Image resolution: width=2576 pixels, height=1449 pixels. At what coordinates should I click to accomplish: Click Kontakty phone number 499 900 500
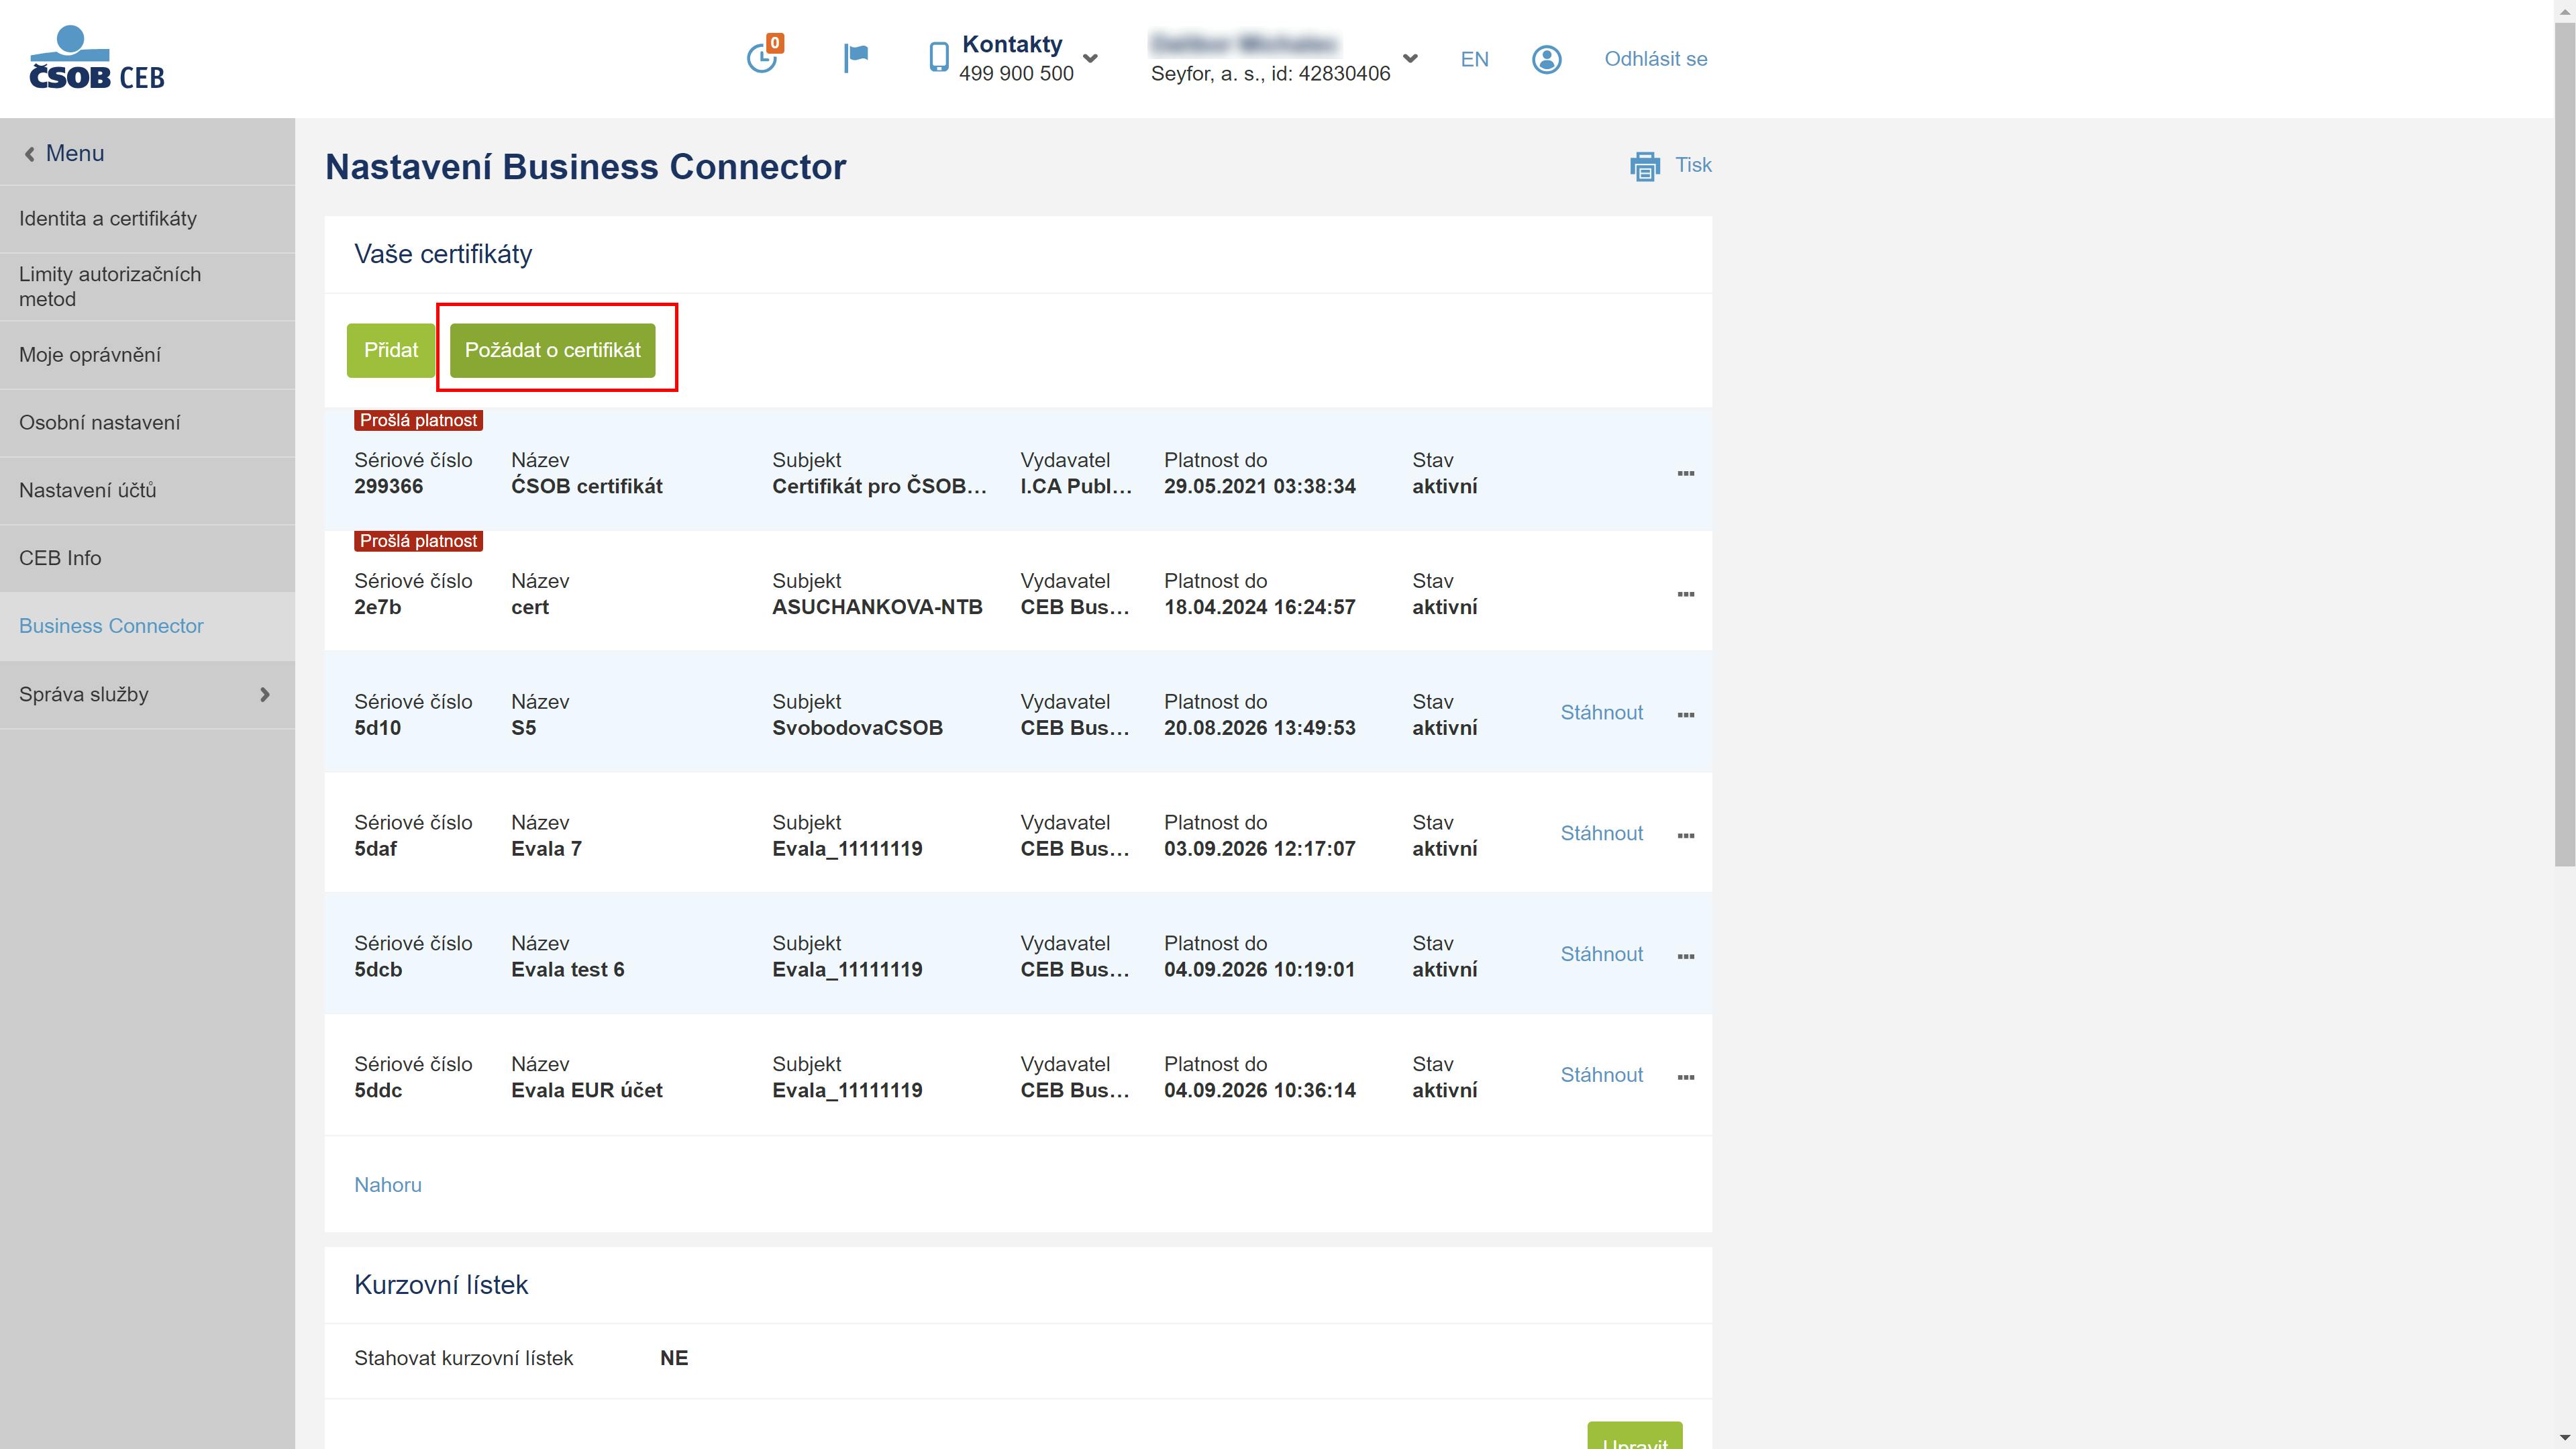tap(1016, 74)
